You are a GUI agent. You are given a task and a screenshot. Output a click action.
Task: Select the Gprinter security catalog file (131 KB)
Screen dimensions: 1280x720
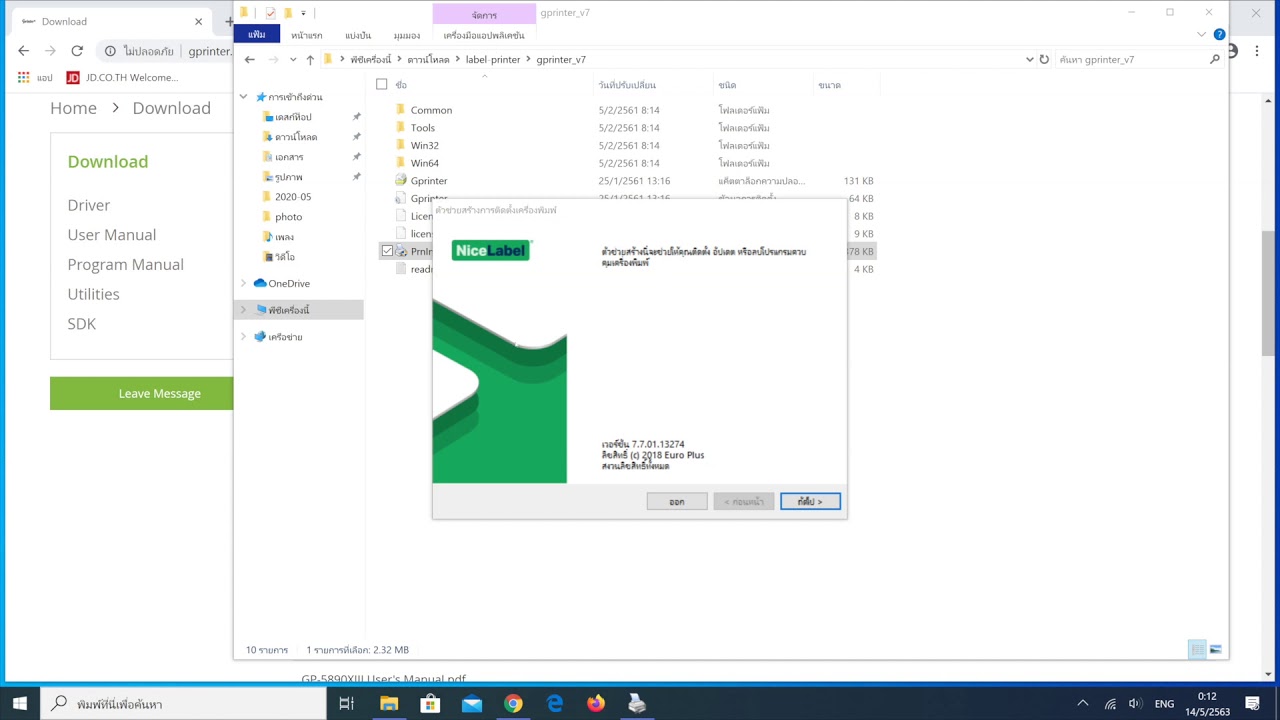point(429,181)
